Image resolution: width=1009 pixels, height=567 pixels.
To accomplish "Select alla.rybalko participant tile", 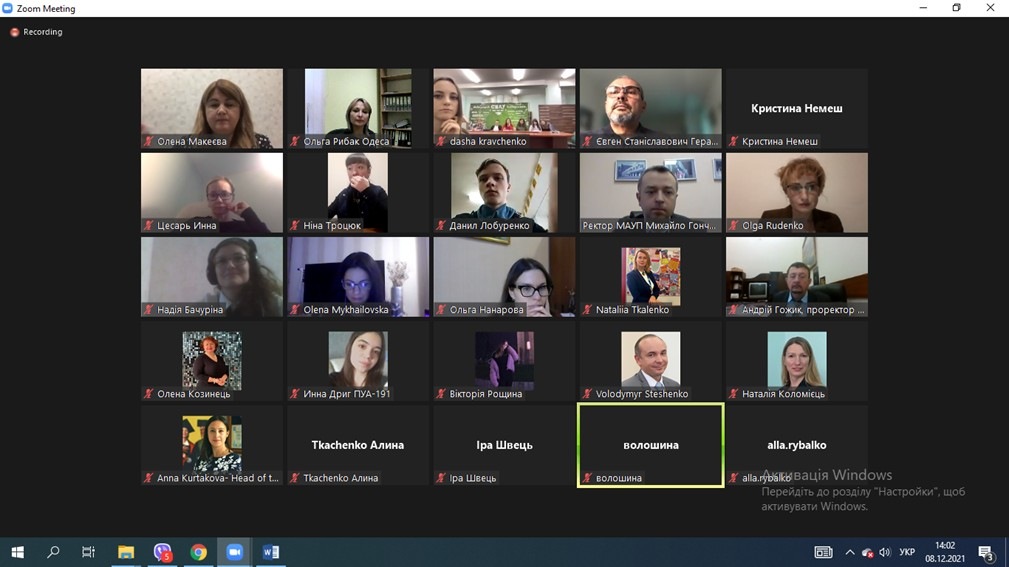I will (x=797, y=445).
